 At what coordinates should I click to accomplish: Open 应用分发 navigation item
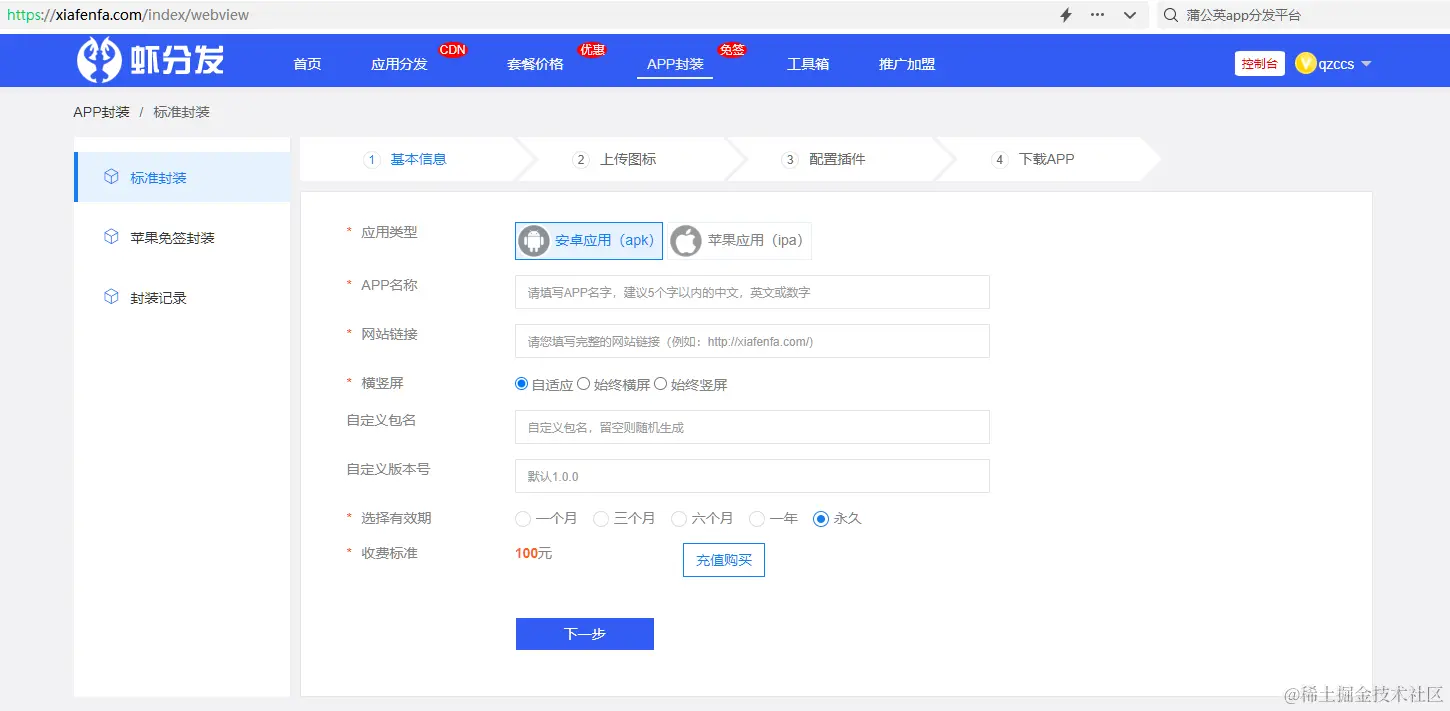pyautogui.click(x=399, y=64)
